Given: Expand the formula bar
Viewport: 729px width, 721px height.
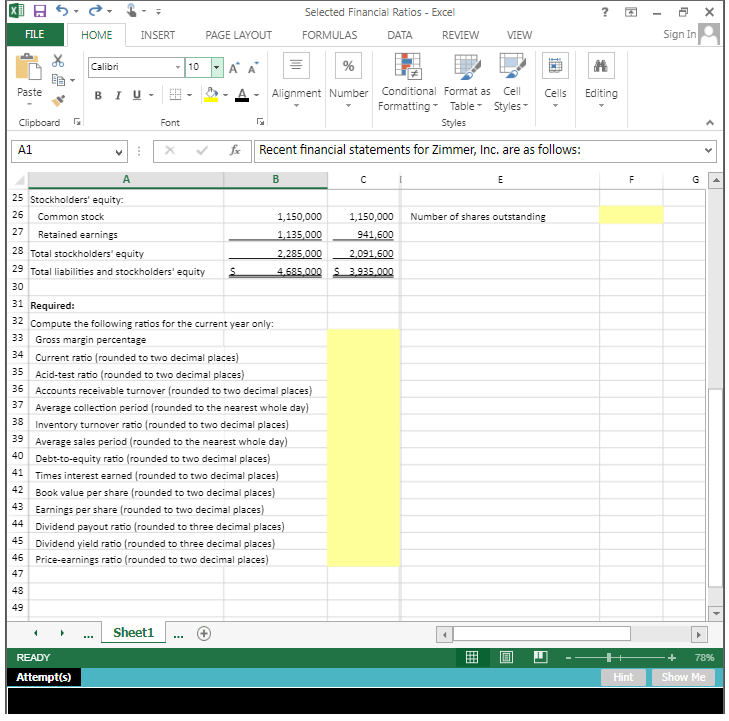Looking at the screenshot, I should pyautogui.click(x=708, y=151).
